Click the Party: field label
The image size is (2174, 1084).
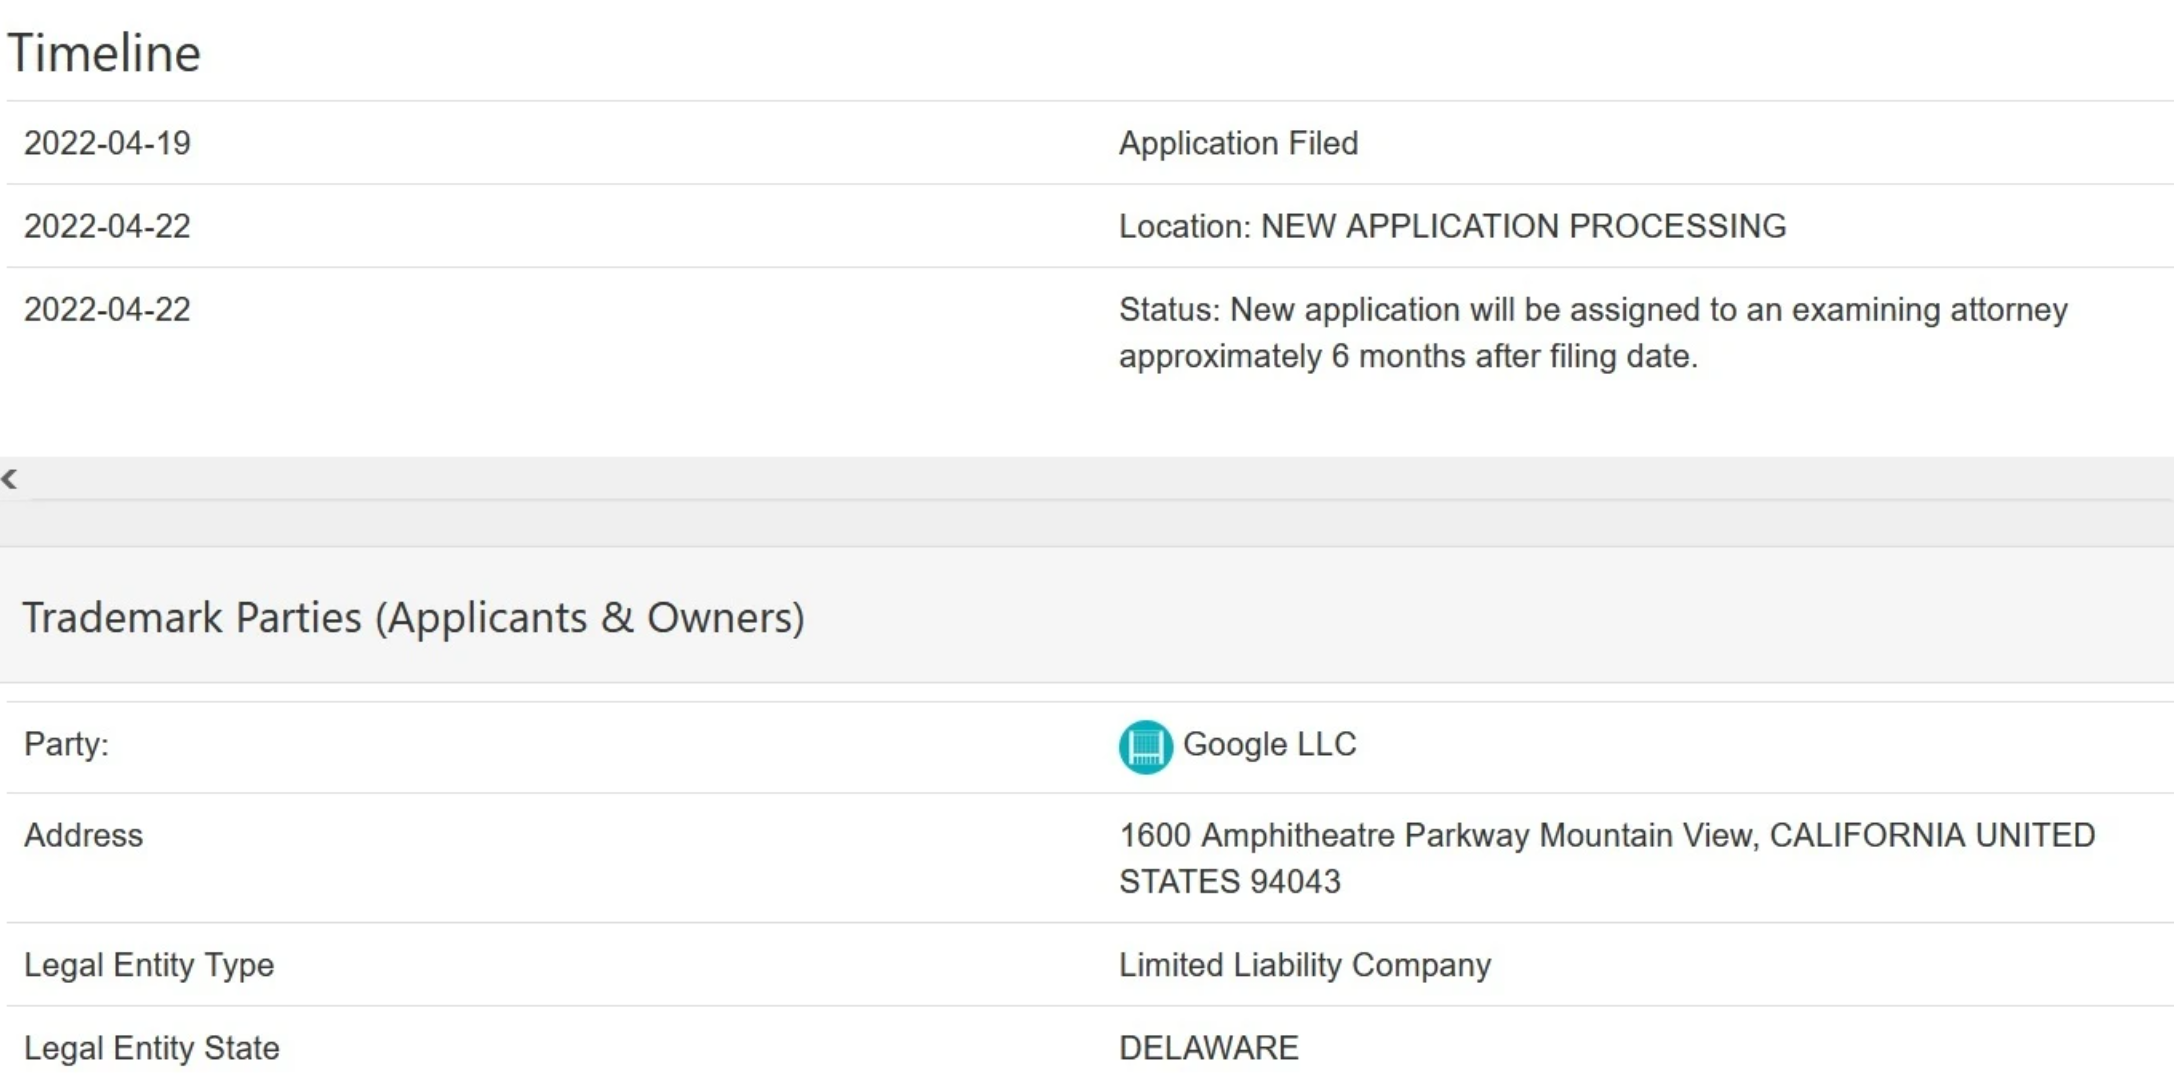point(66,744)
